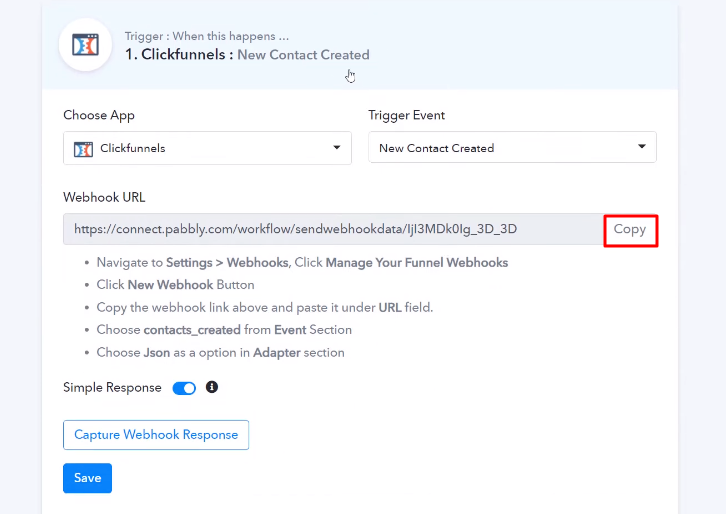Click instruction 'Navigate to Settings > Webhooks'
The width and height of the screenshot is (726, 514).
pyautogui.click(x=302, y=263)
